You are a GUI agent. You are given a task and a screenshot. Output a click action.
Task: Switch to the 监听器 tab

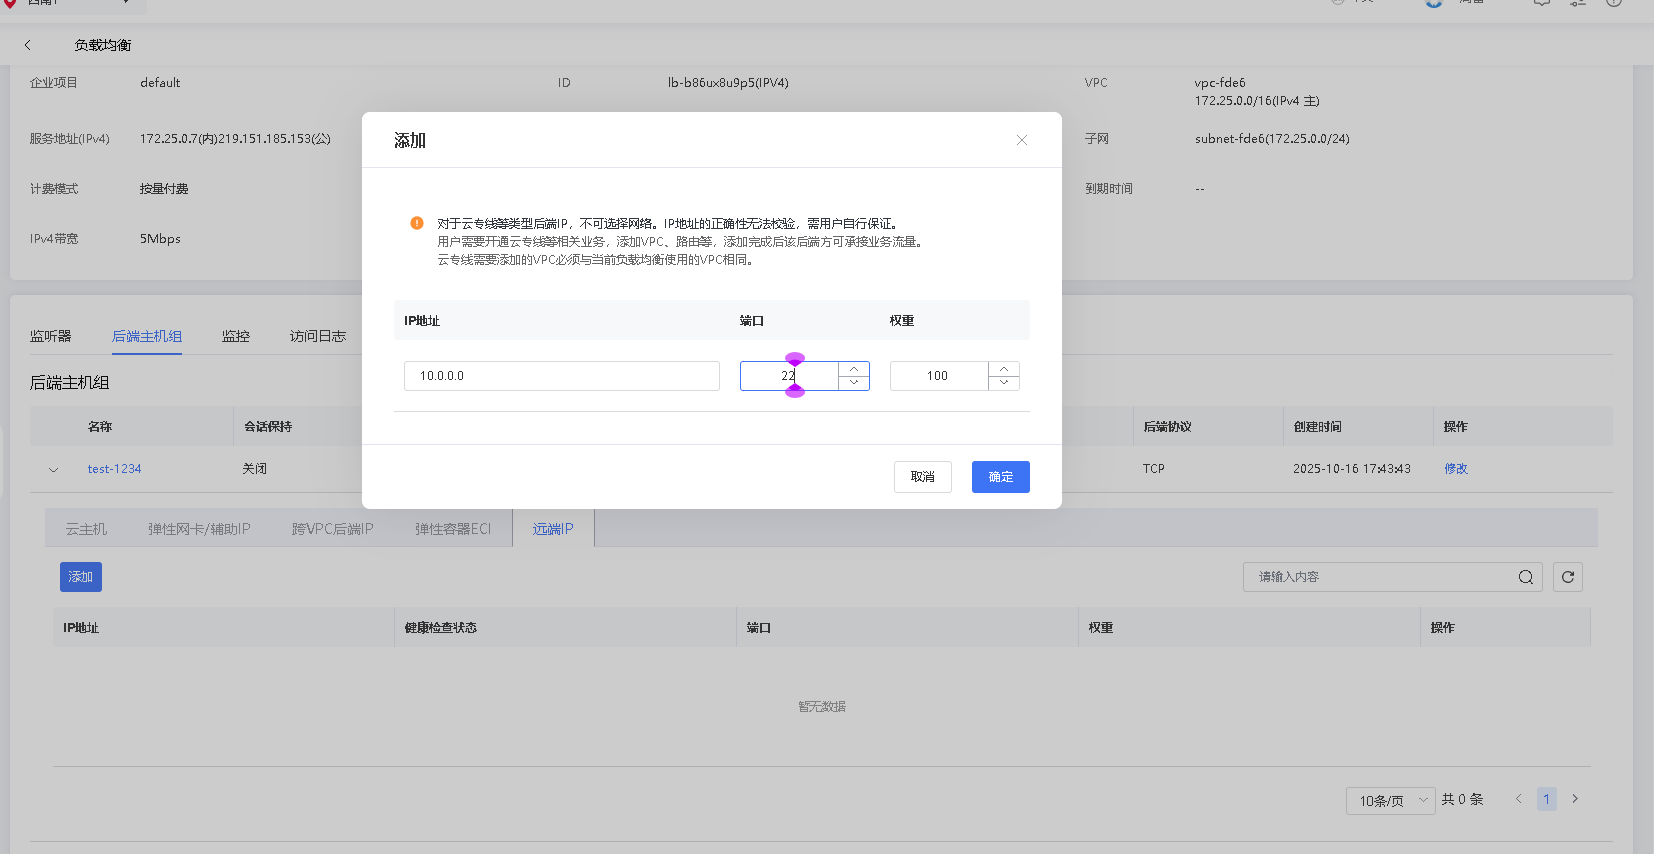[x=51, y=336]
